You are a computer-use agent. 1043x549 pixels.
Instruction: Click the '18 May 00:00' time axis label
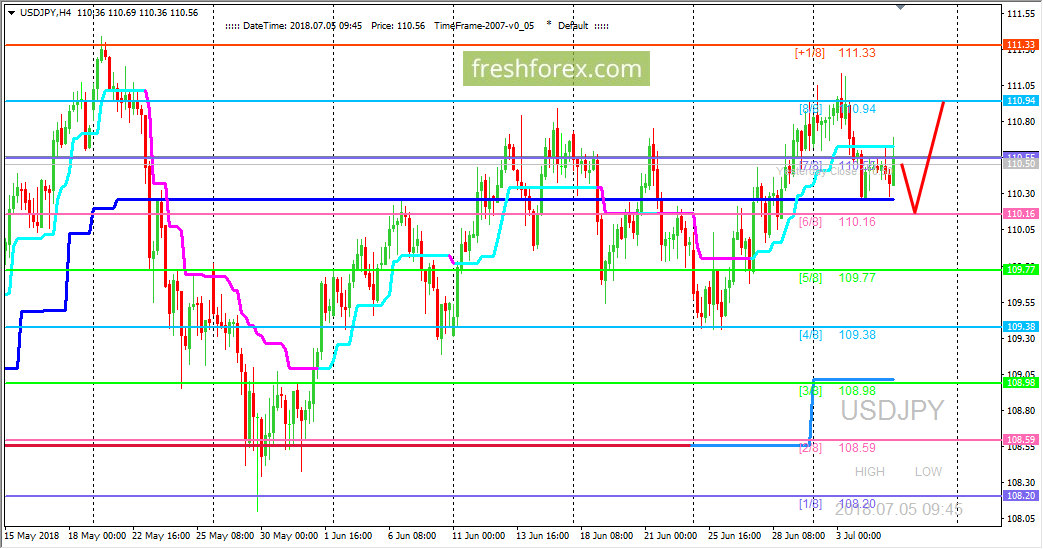tap(97, 536)
